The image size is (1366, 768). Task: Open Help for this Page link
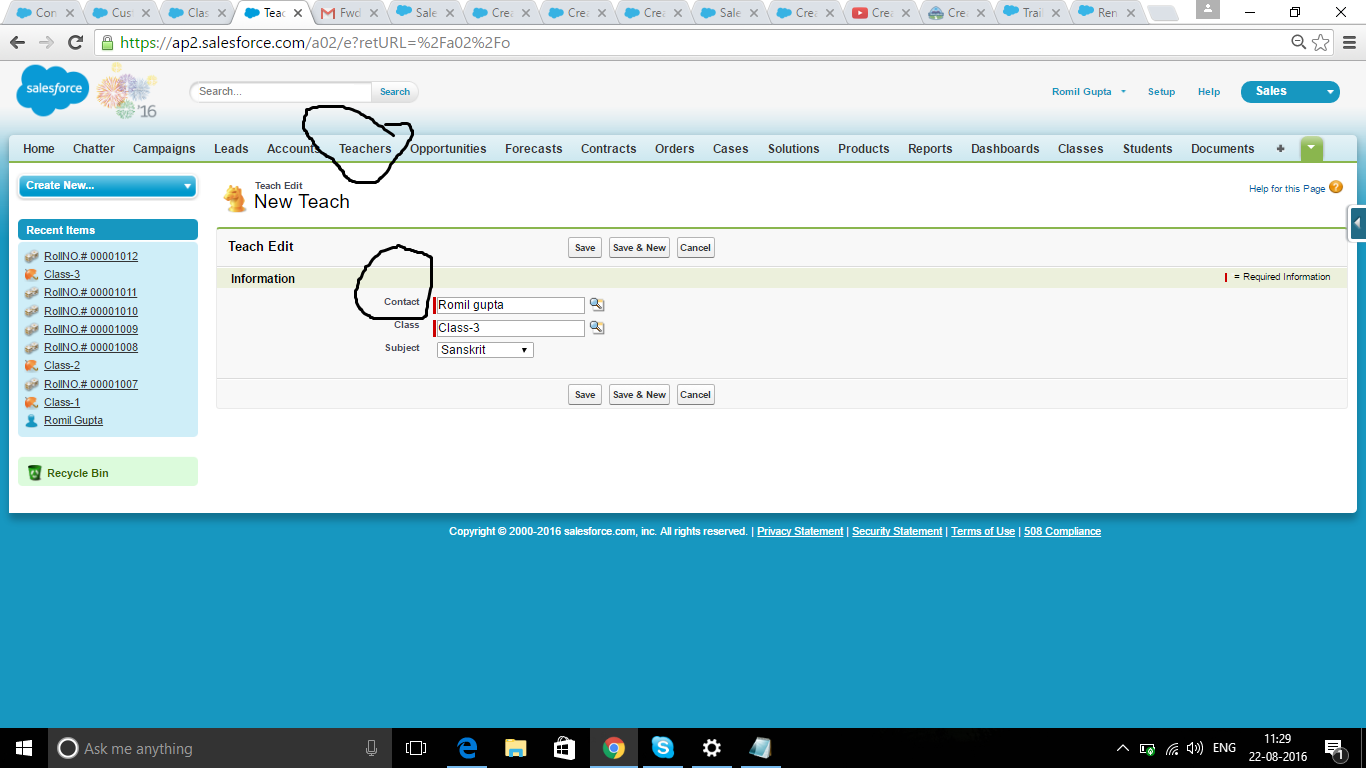coord(1287,189)
